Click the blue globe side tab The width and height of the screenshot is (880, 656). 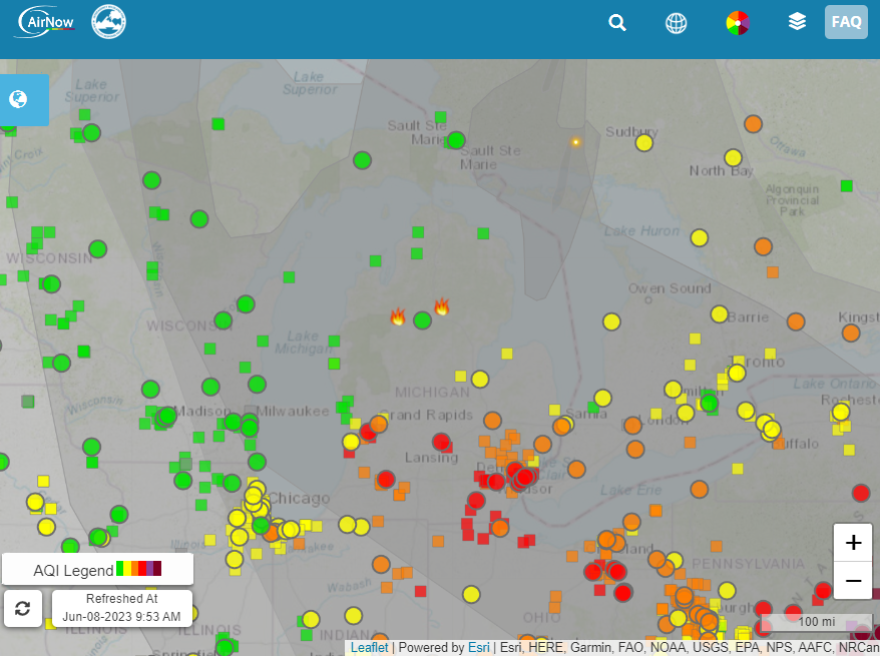click(x=24, y=100)
